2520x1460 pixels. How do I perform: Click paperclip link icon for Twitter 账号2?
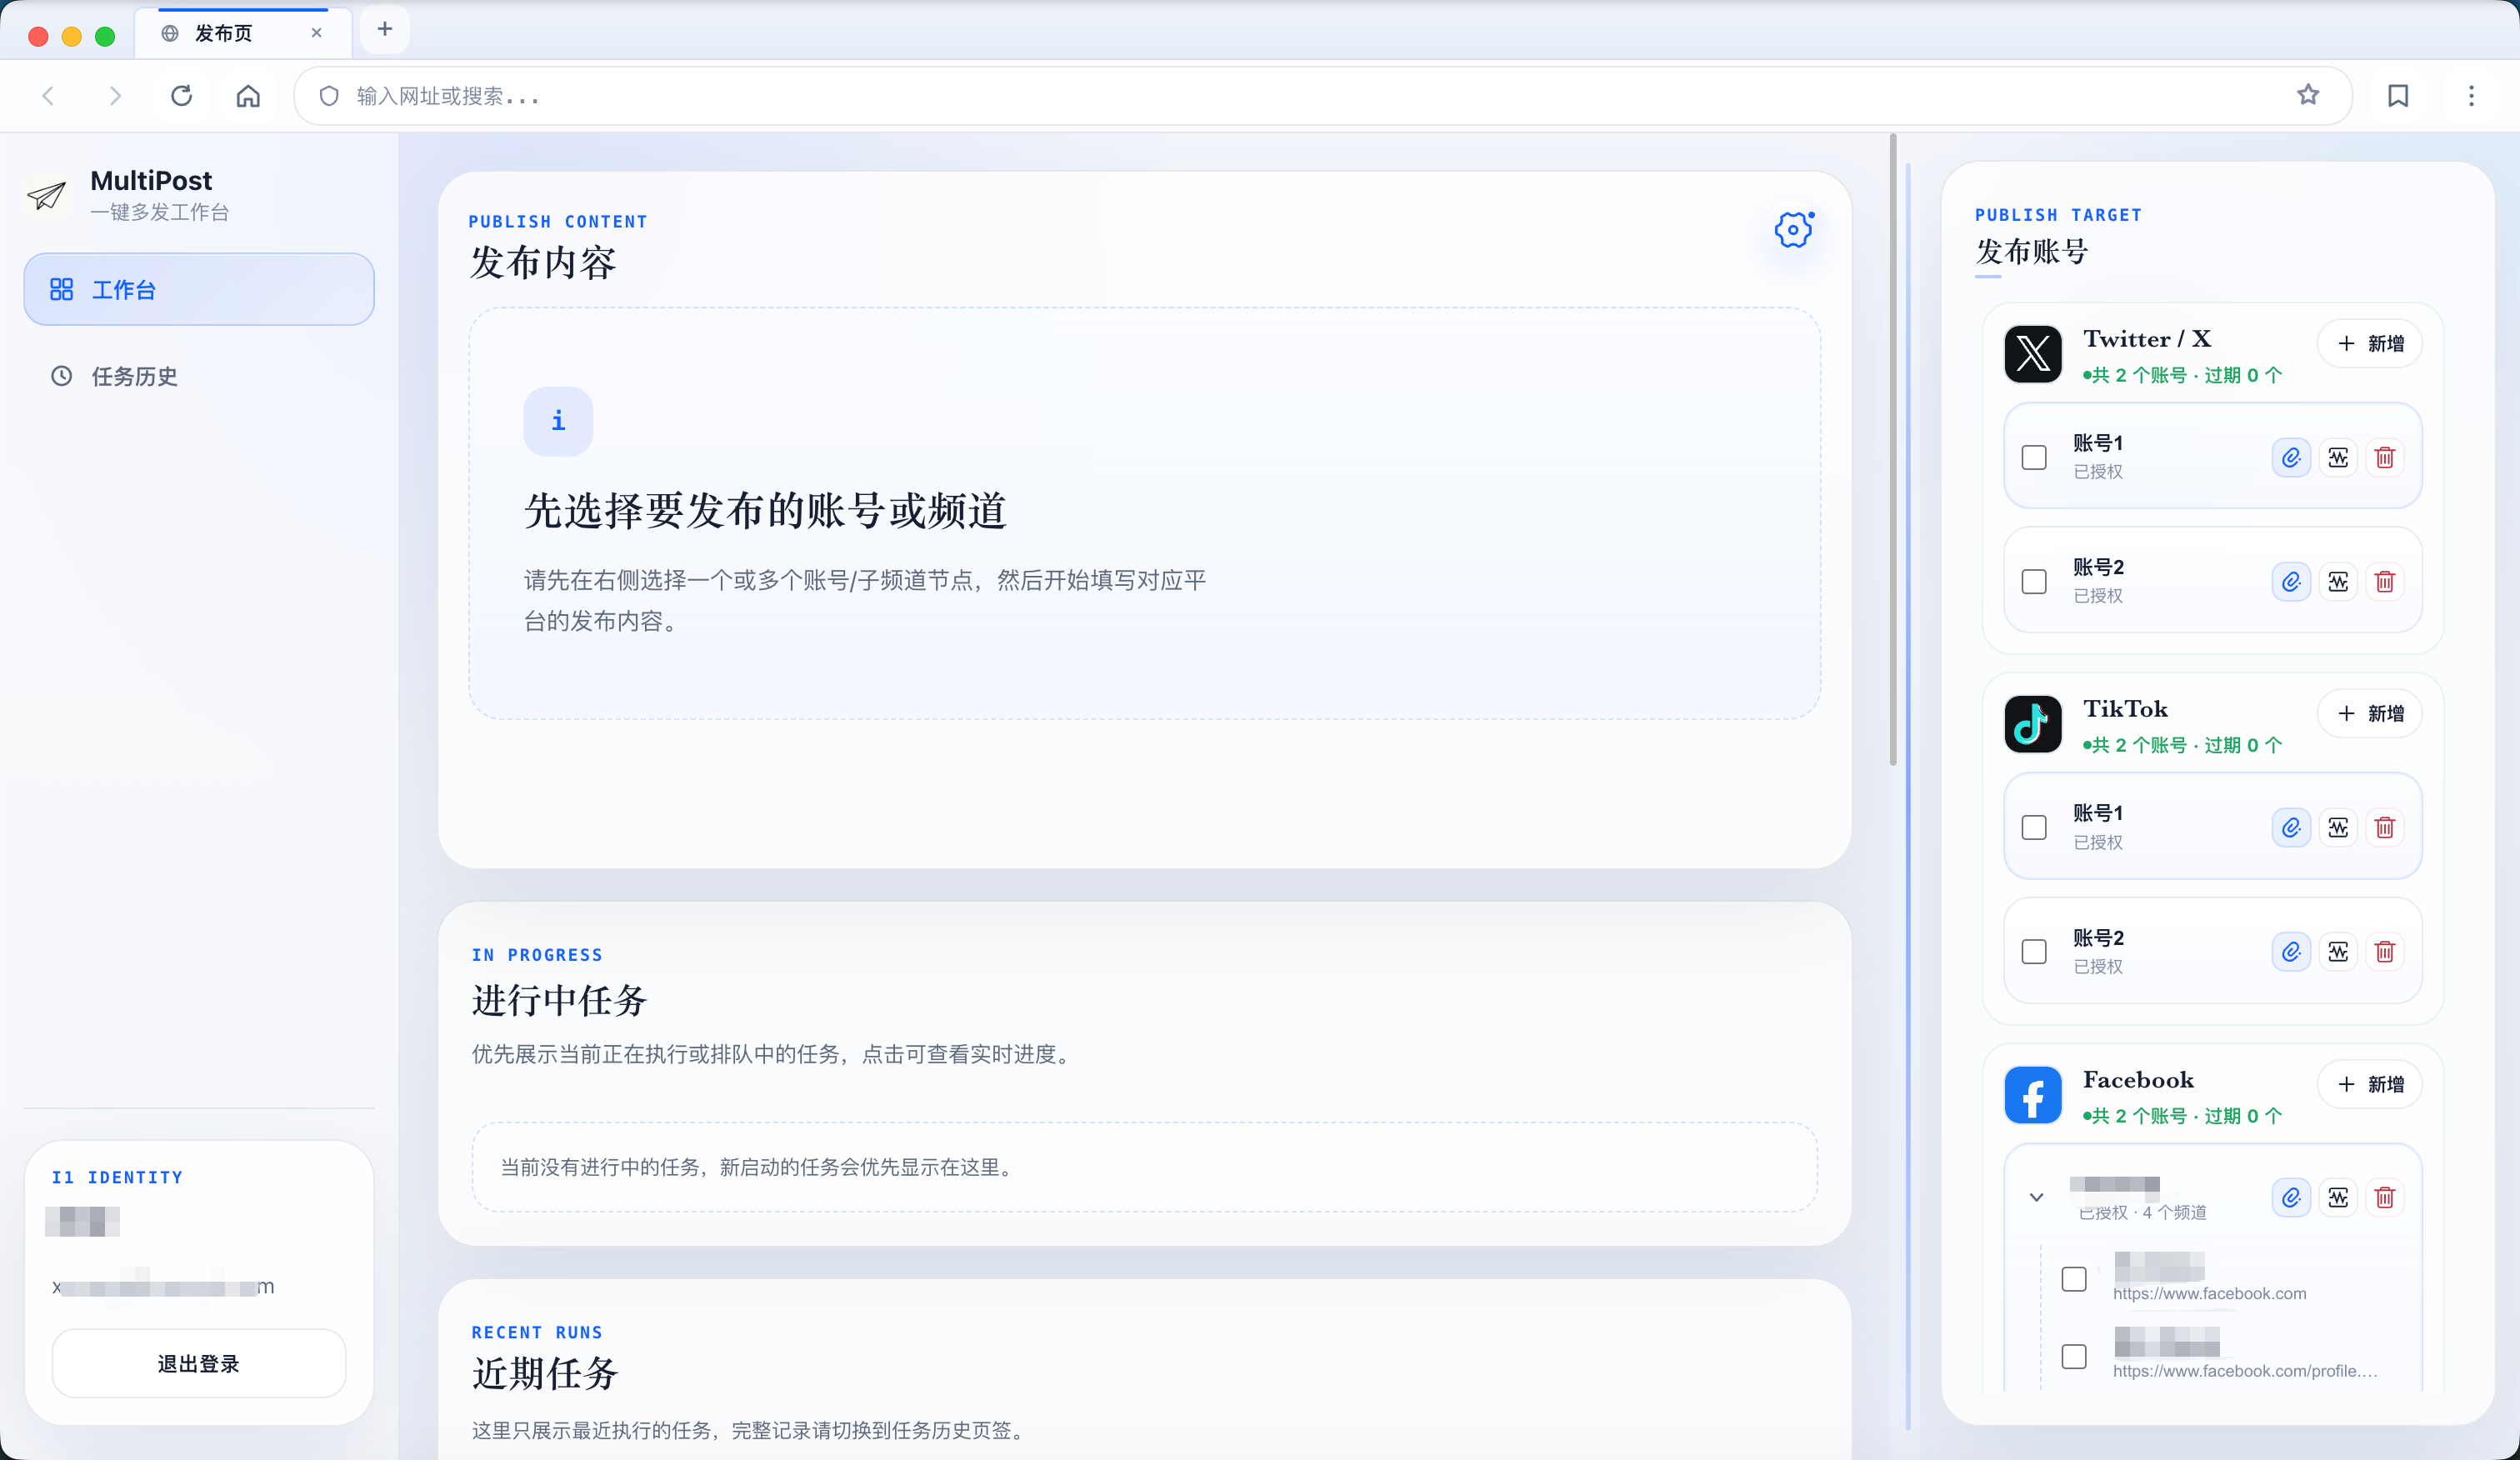[x=2290, y=582]
